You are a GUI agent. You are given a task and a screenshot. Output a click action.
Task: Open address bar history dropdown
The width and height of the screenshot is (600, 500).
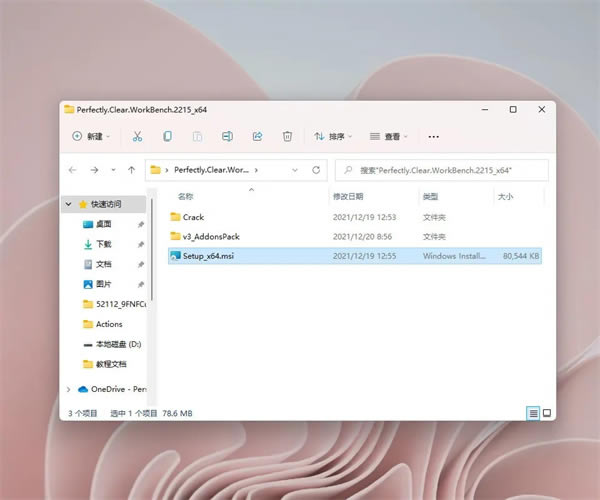(295, 170)
